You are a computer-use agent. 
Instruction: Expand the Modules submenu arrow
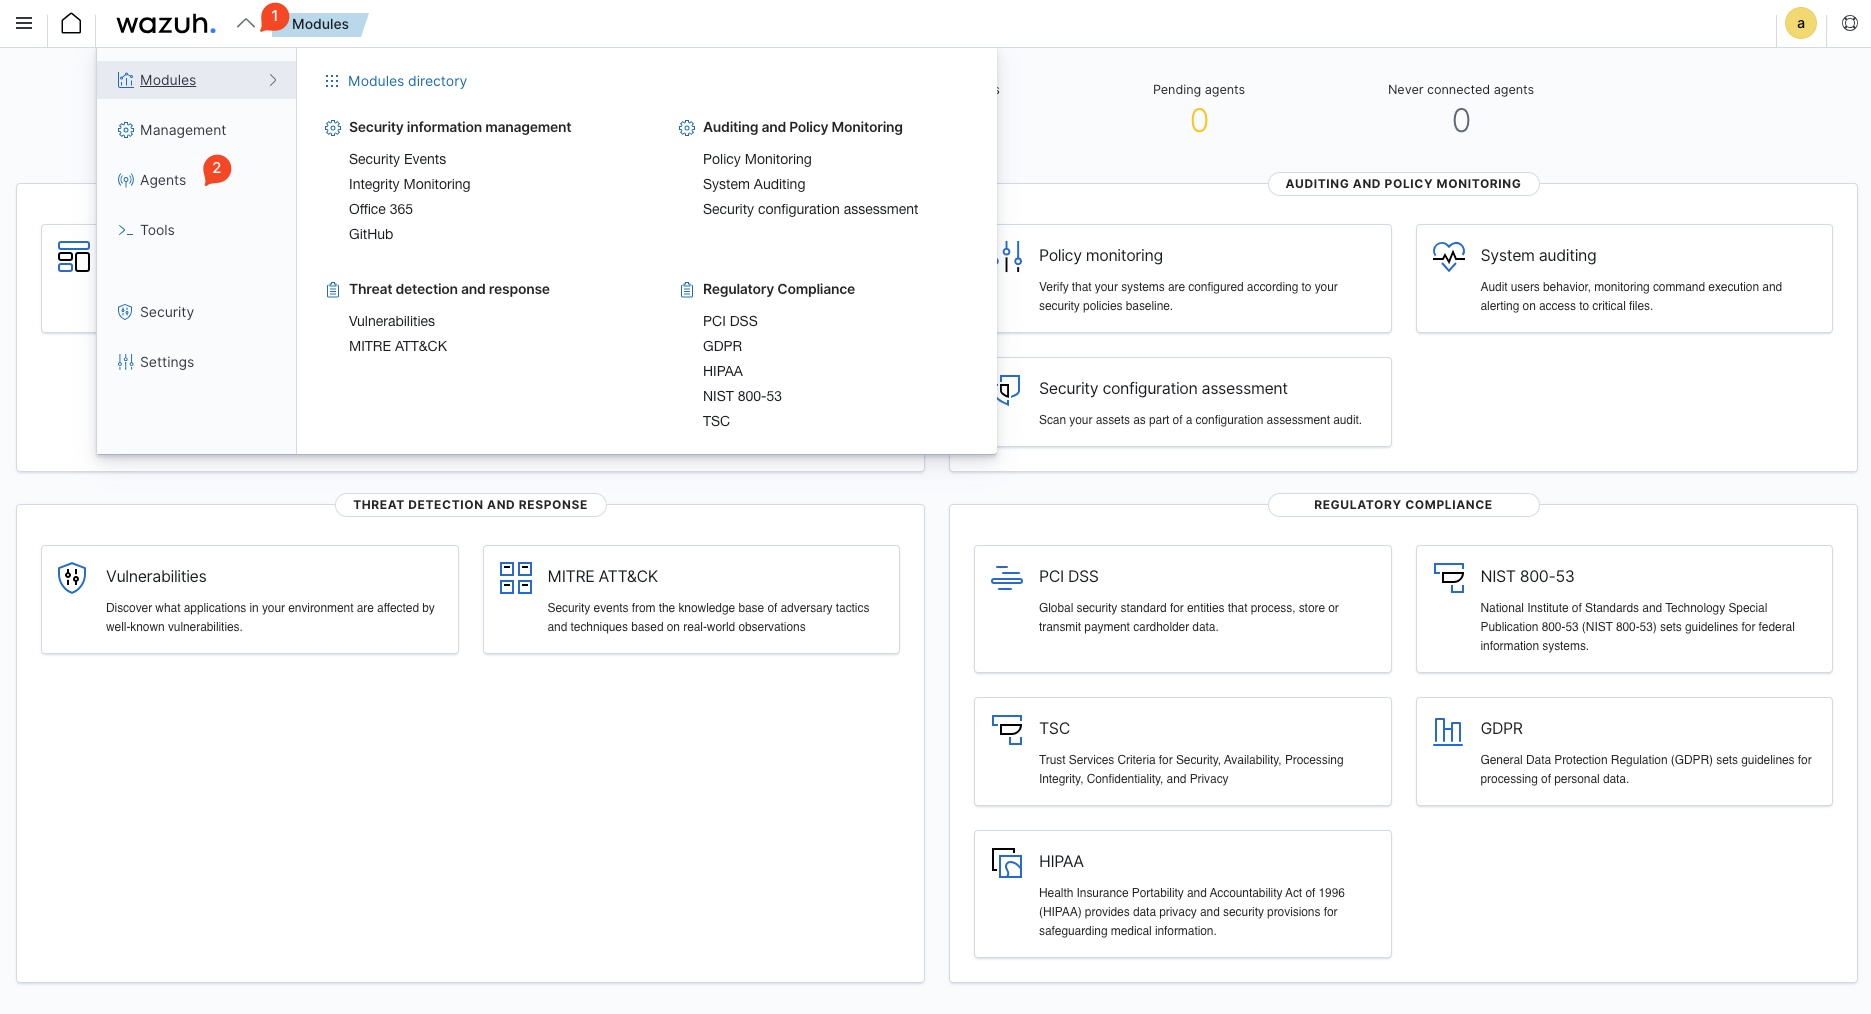click(273, 80)
